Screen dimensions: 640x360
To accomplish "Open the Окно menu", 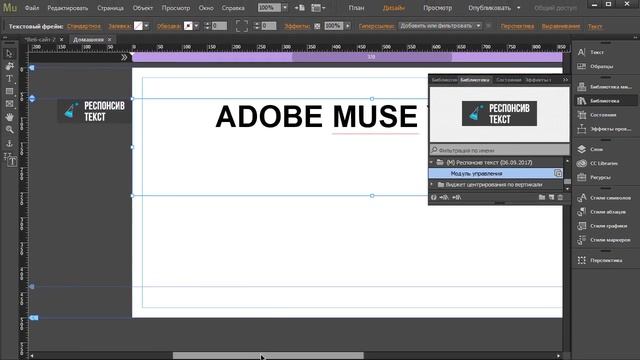I will coord(206,8).
